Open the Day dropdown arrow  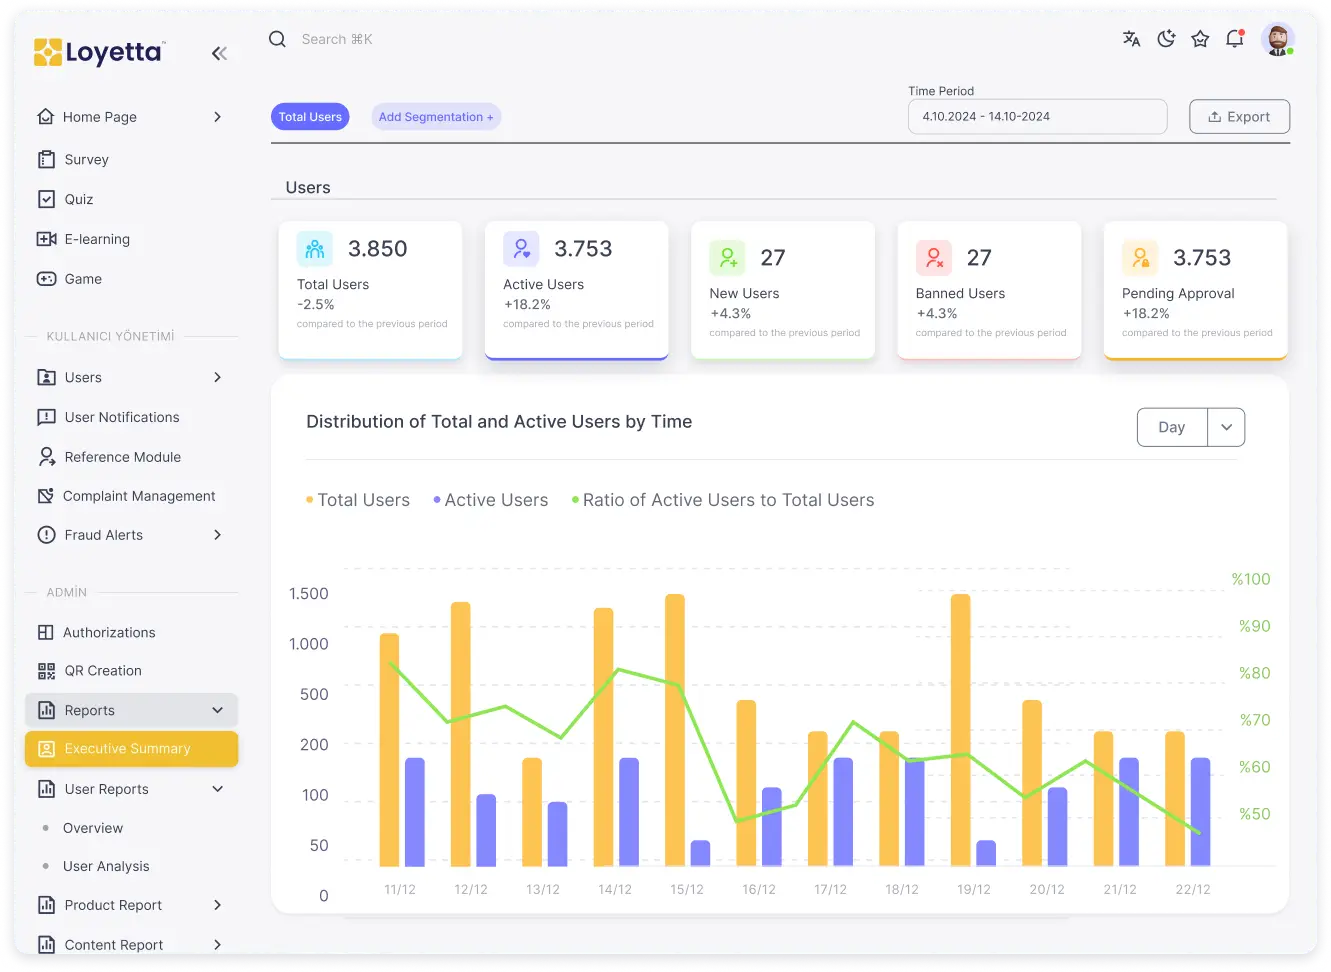(x=1226, y=427)
